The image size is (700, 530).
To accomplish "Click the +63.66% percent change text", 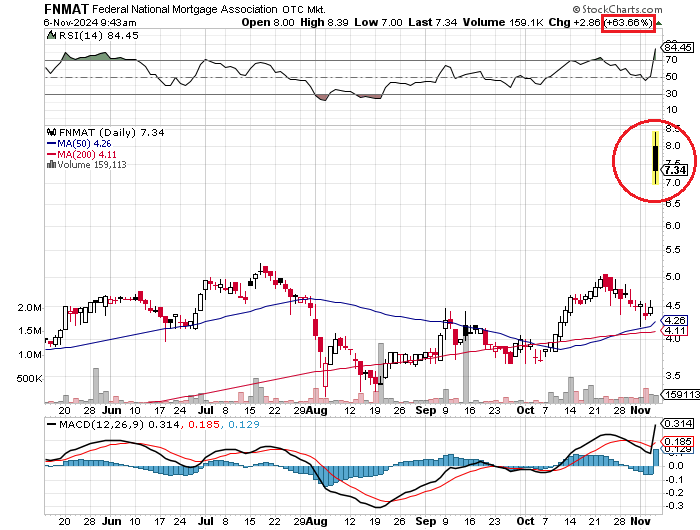I will click(x=629, y=22).
